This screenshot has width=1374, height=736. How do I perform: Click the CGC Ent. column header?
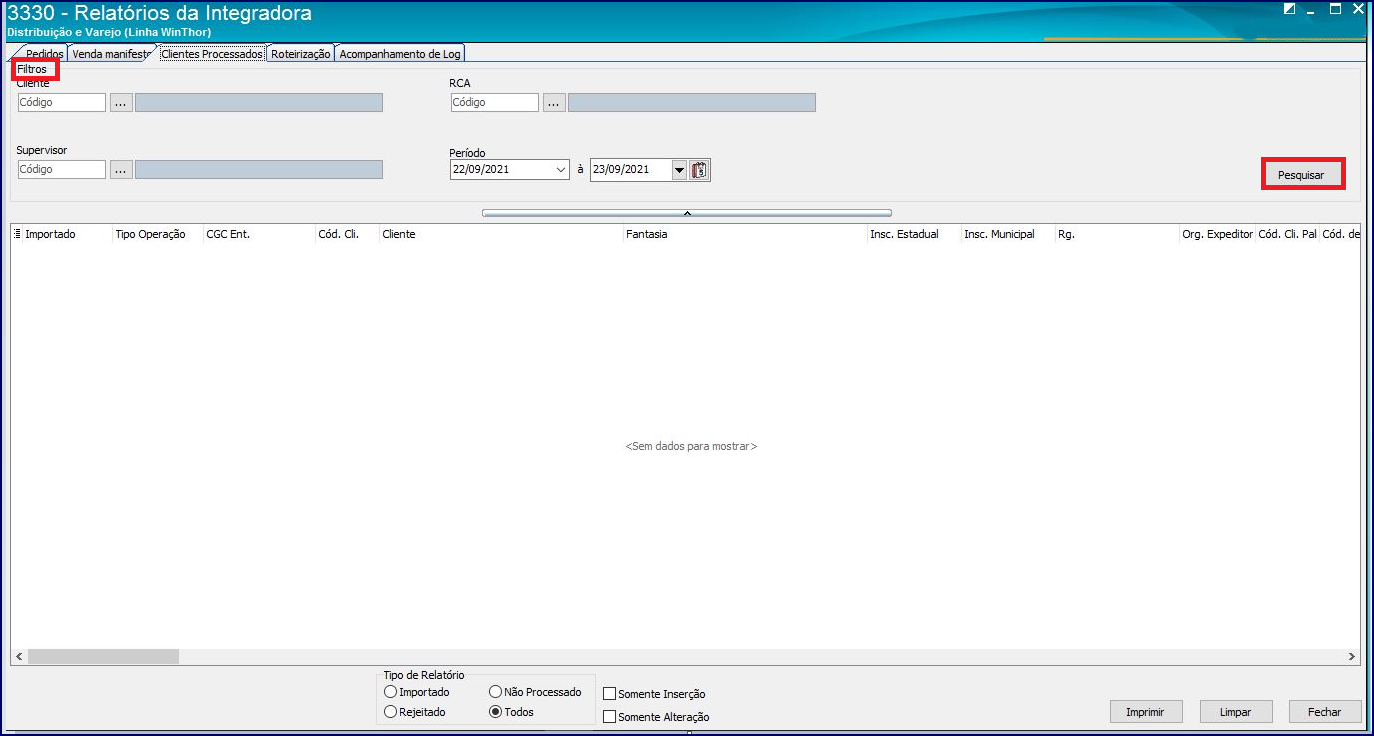[259, 234]
